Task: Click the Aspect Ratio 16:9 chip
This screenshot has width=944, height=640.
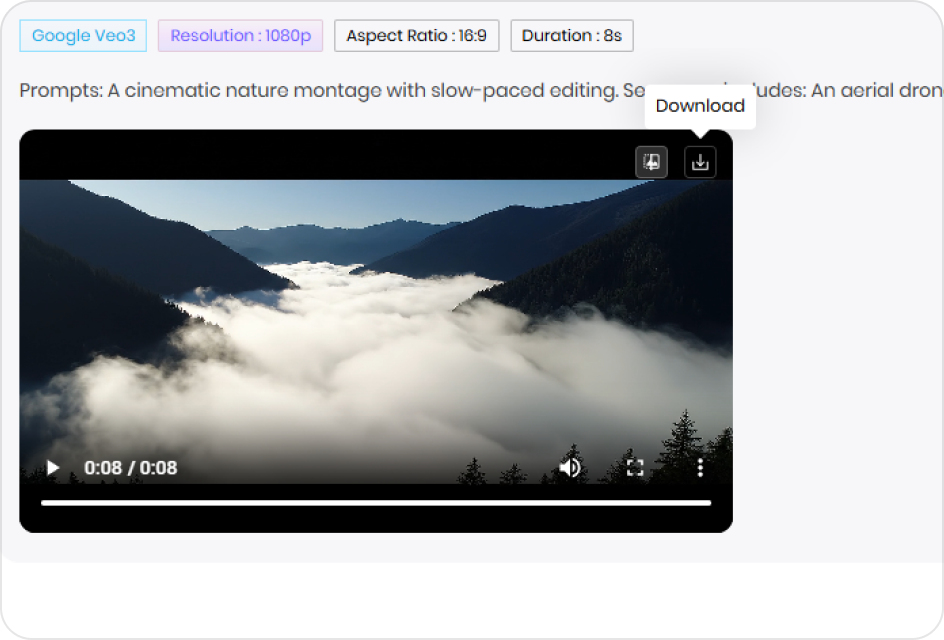Action: (416, 36)
